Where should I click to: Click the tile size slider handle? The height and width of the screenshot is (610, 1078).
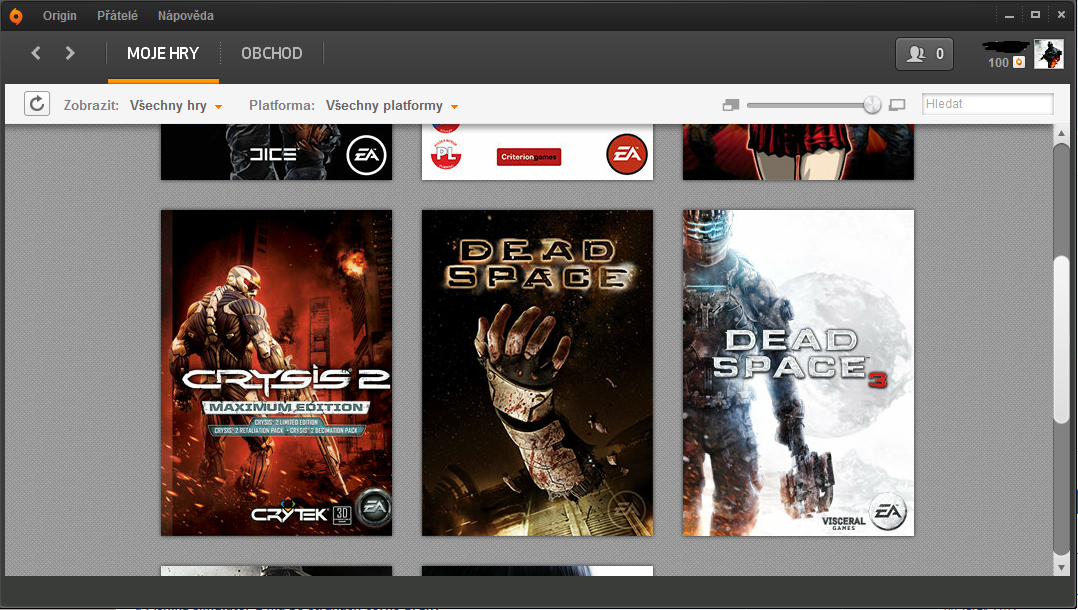pyautogui.click(x=872, y=105)
